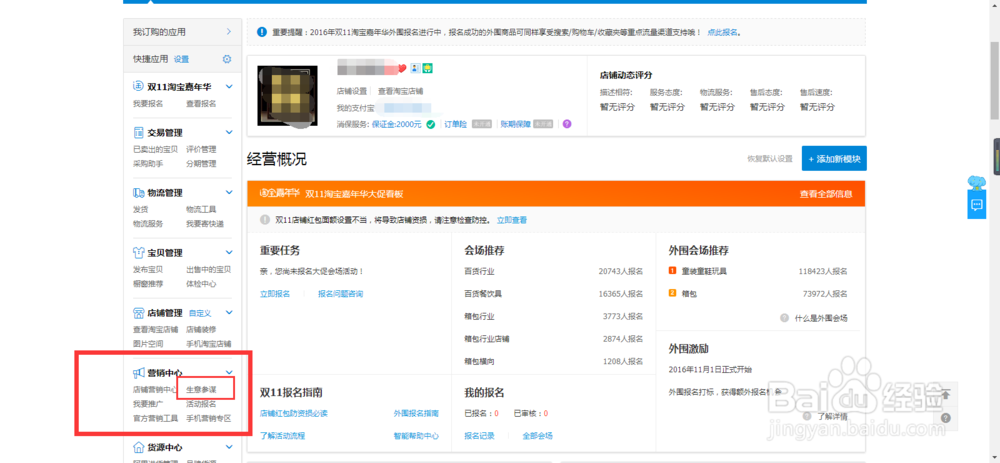1000x463 pixels.
Task: Click the 交易管理 calculator icon
Action: (138, 133)
